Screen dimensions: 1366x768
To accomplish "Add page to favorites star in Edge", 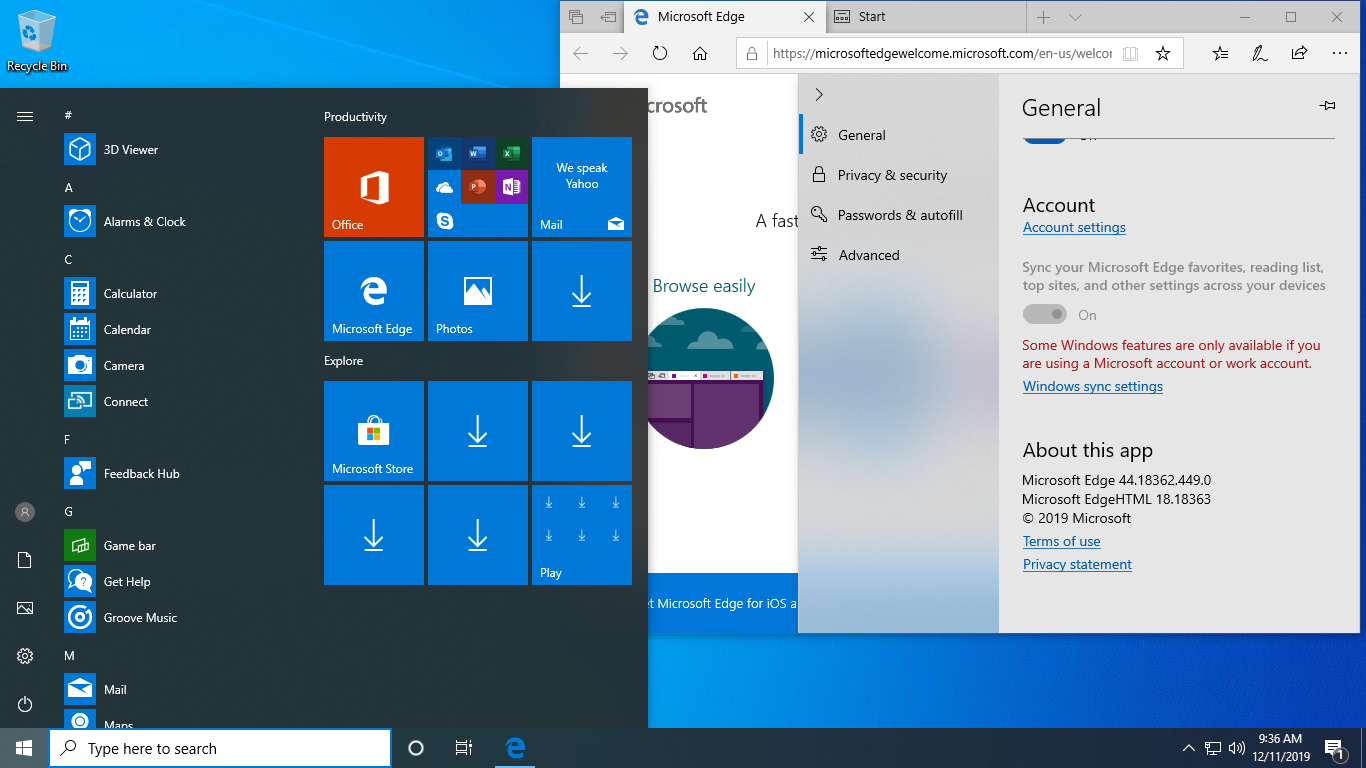I will tap(1162, 53).
